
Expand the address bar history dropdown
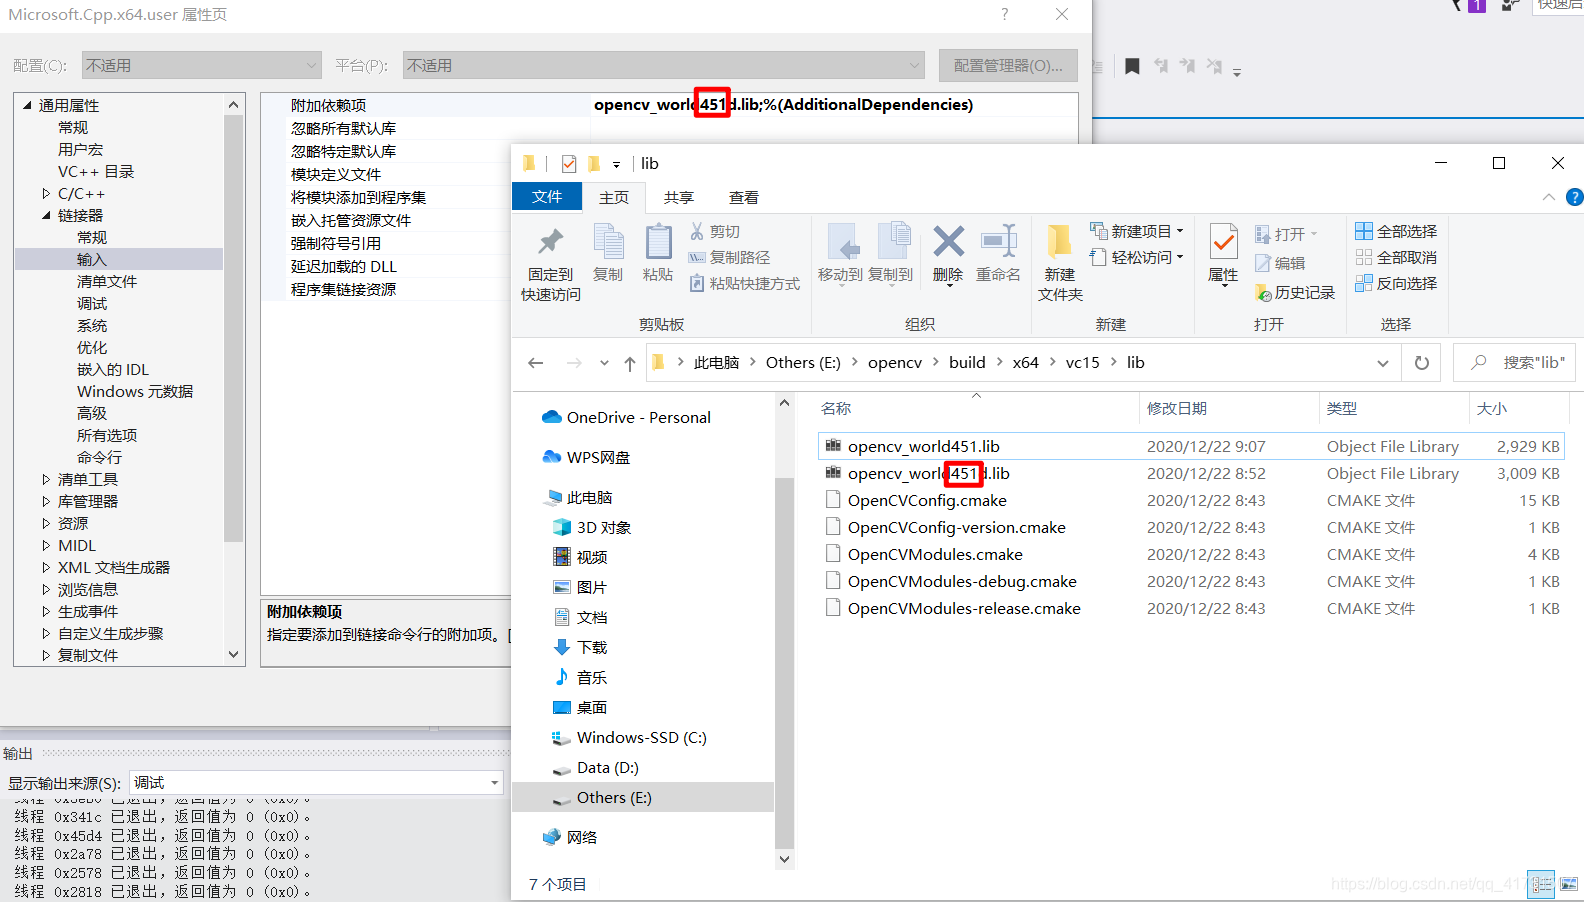point(1382,363)
